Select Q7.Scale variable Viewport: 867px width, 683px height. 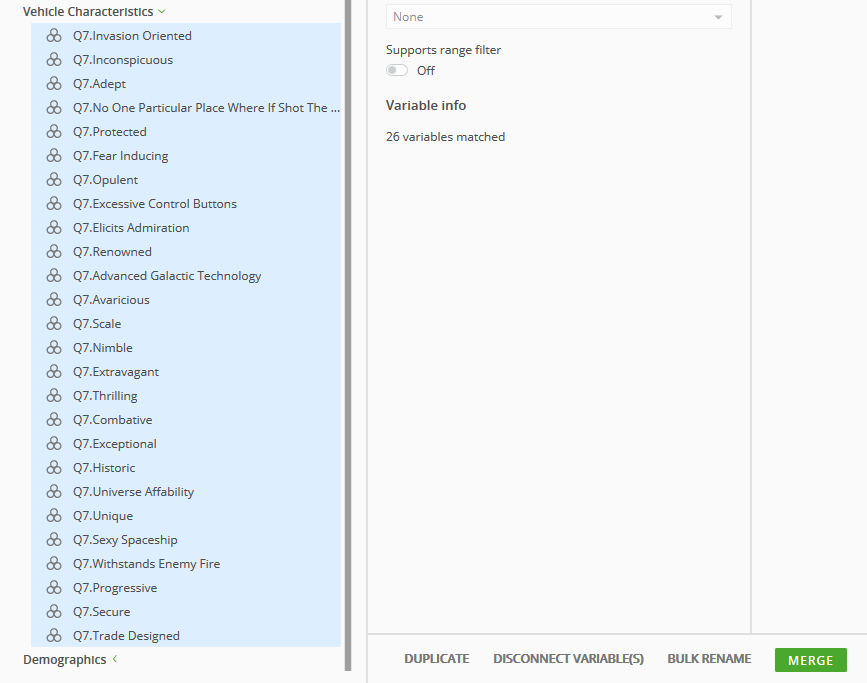pyautogui.click(x=186, y=324)
